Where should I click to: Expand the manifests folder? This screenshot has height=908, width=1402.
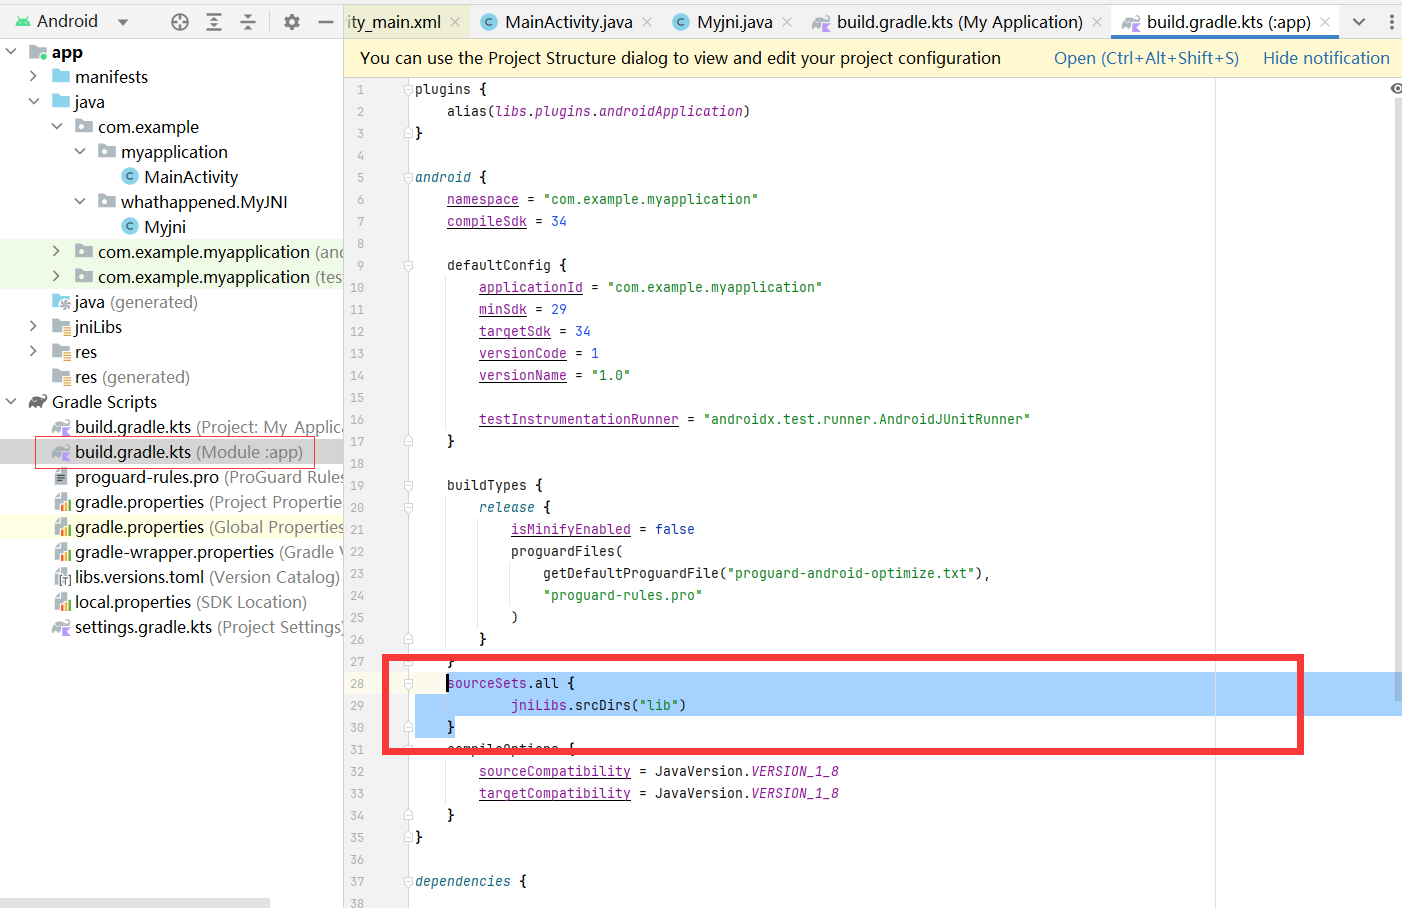pos(33,77)
